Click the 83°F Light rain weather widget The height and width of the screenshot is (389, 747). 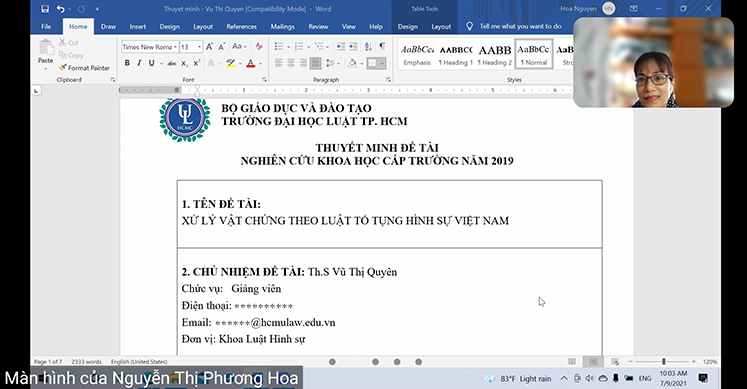click(518, 379)
